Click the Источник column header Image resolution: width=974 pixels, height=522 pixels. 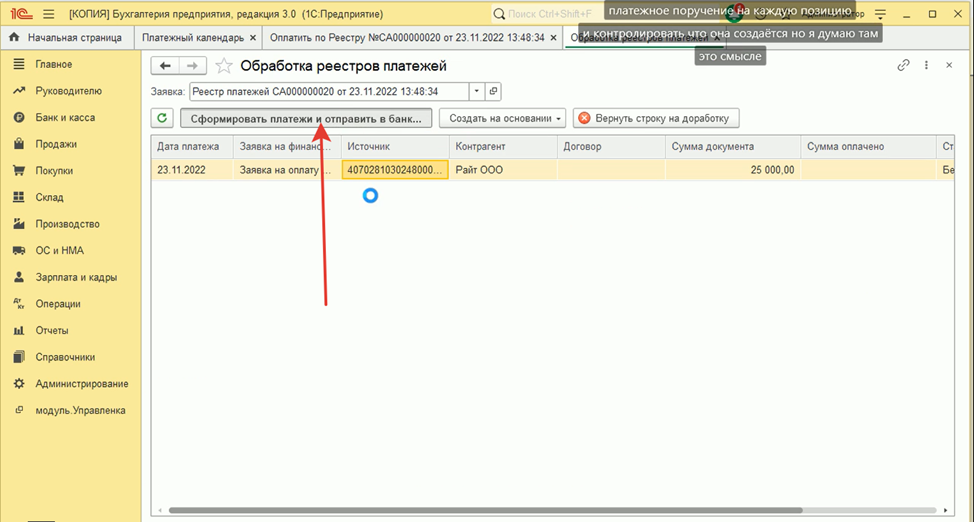pyautogui.click(x=396, y=147)
